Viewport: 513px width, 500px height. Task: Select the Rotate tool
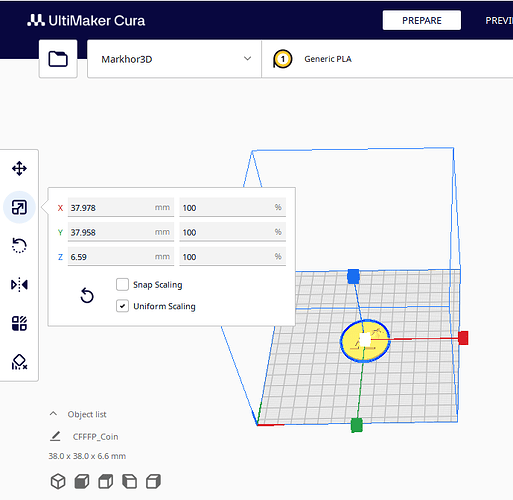tap(19, 246)
